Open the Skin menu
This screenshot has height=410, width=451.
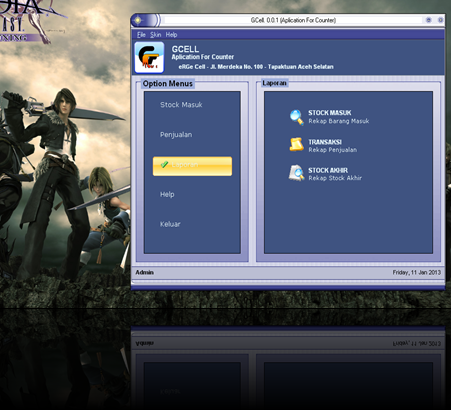tap(155, 35)
